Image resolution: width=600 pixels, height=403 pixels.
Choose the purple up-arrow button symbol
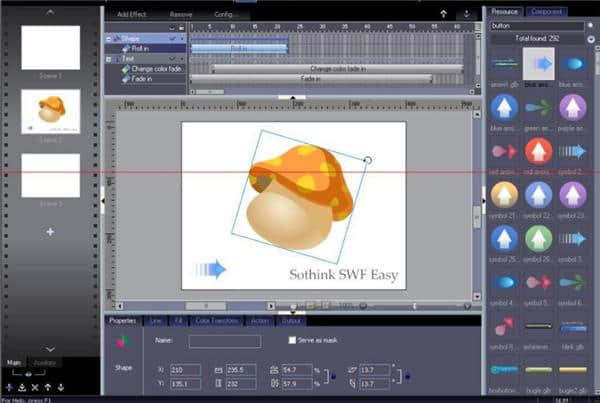point(574,107)
